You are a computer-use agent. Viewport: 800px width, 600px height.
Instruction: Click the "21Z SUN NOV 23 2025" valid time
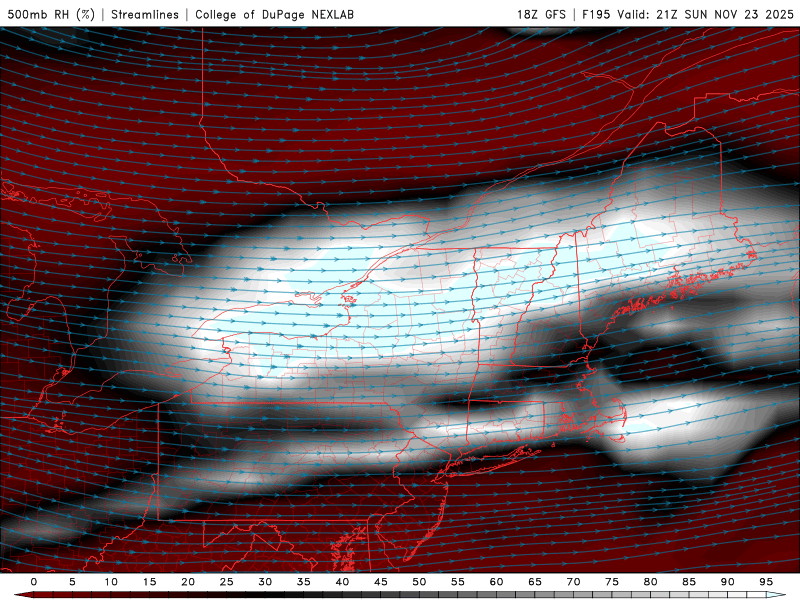click(x=725, y=14)
